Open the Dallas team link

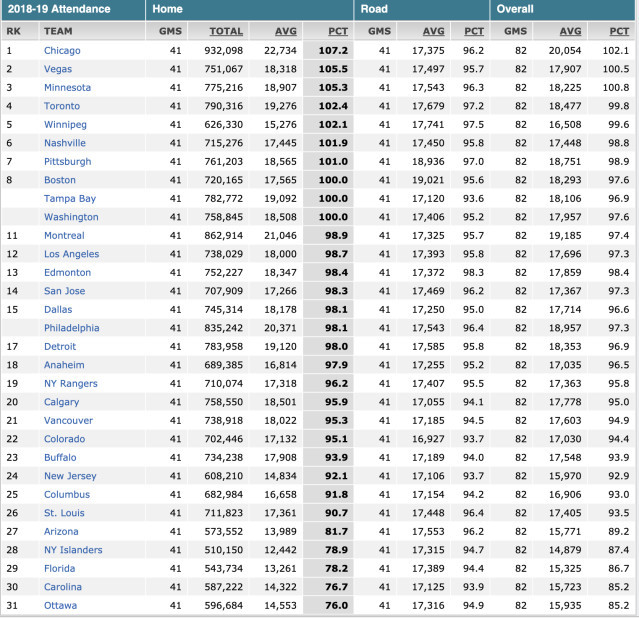coord(58,309)
